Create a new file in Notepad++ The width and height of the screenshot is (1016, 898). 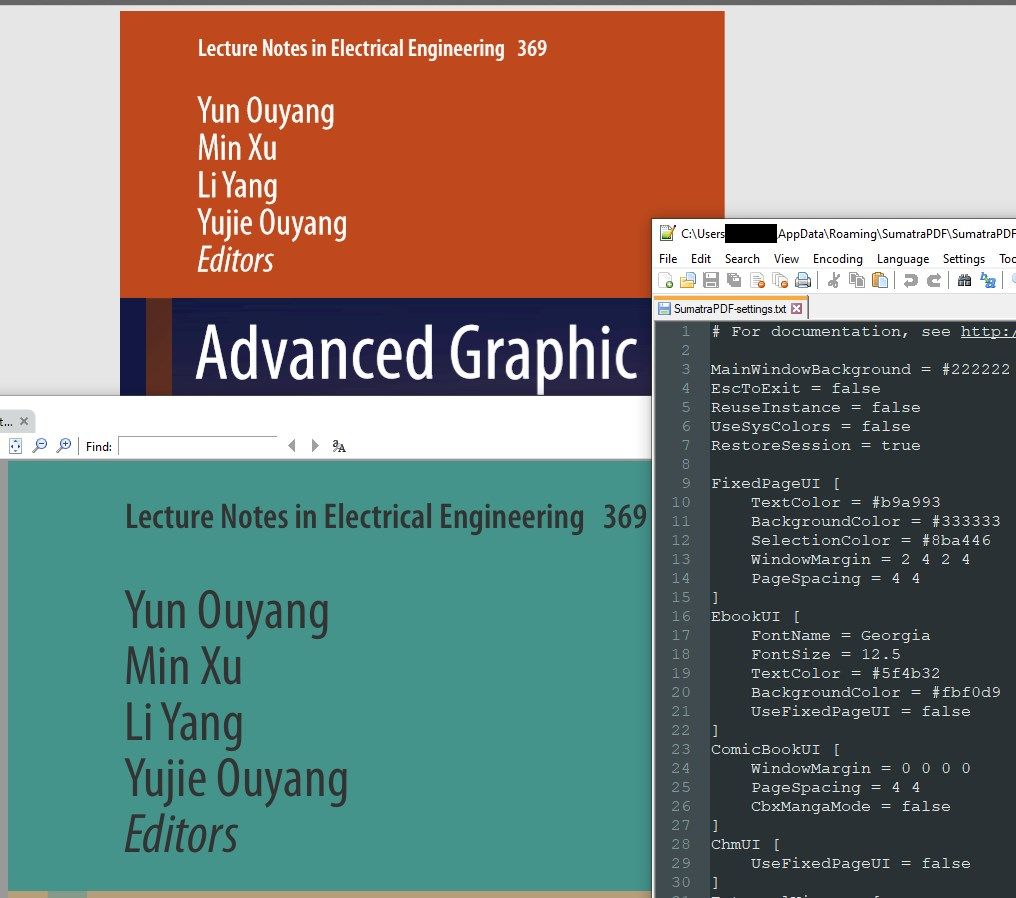point(664,282)
